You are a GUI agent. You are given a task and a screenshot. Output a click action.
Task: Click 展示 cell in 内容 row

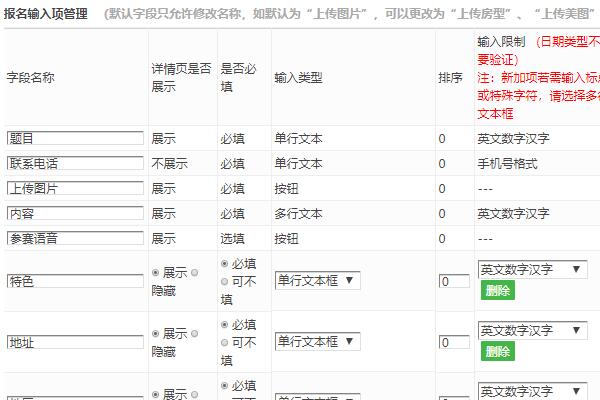click(163, 214)
